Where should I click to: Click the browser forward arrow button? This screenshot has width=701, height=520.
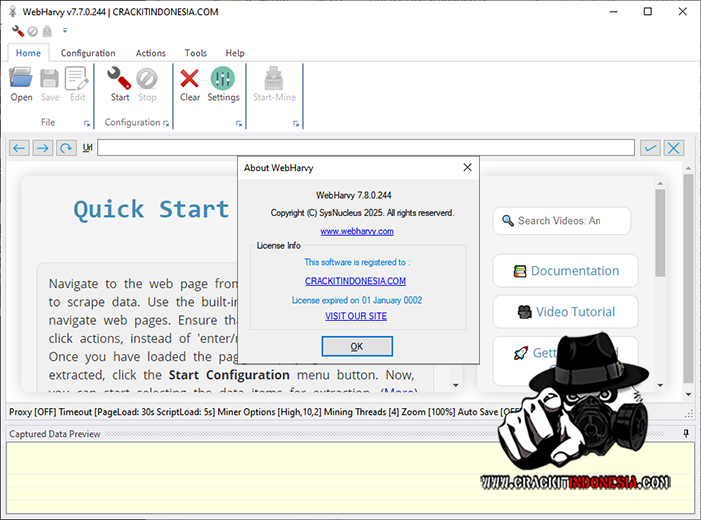[42, 148]
